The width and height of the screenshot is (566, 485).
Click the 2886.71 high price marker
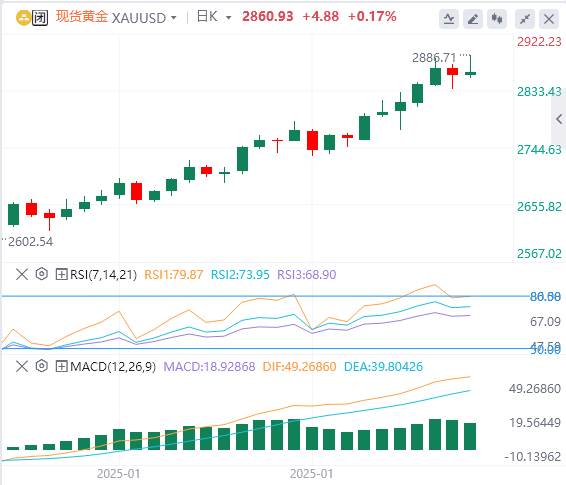click(434, 58)
